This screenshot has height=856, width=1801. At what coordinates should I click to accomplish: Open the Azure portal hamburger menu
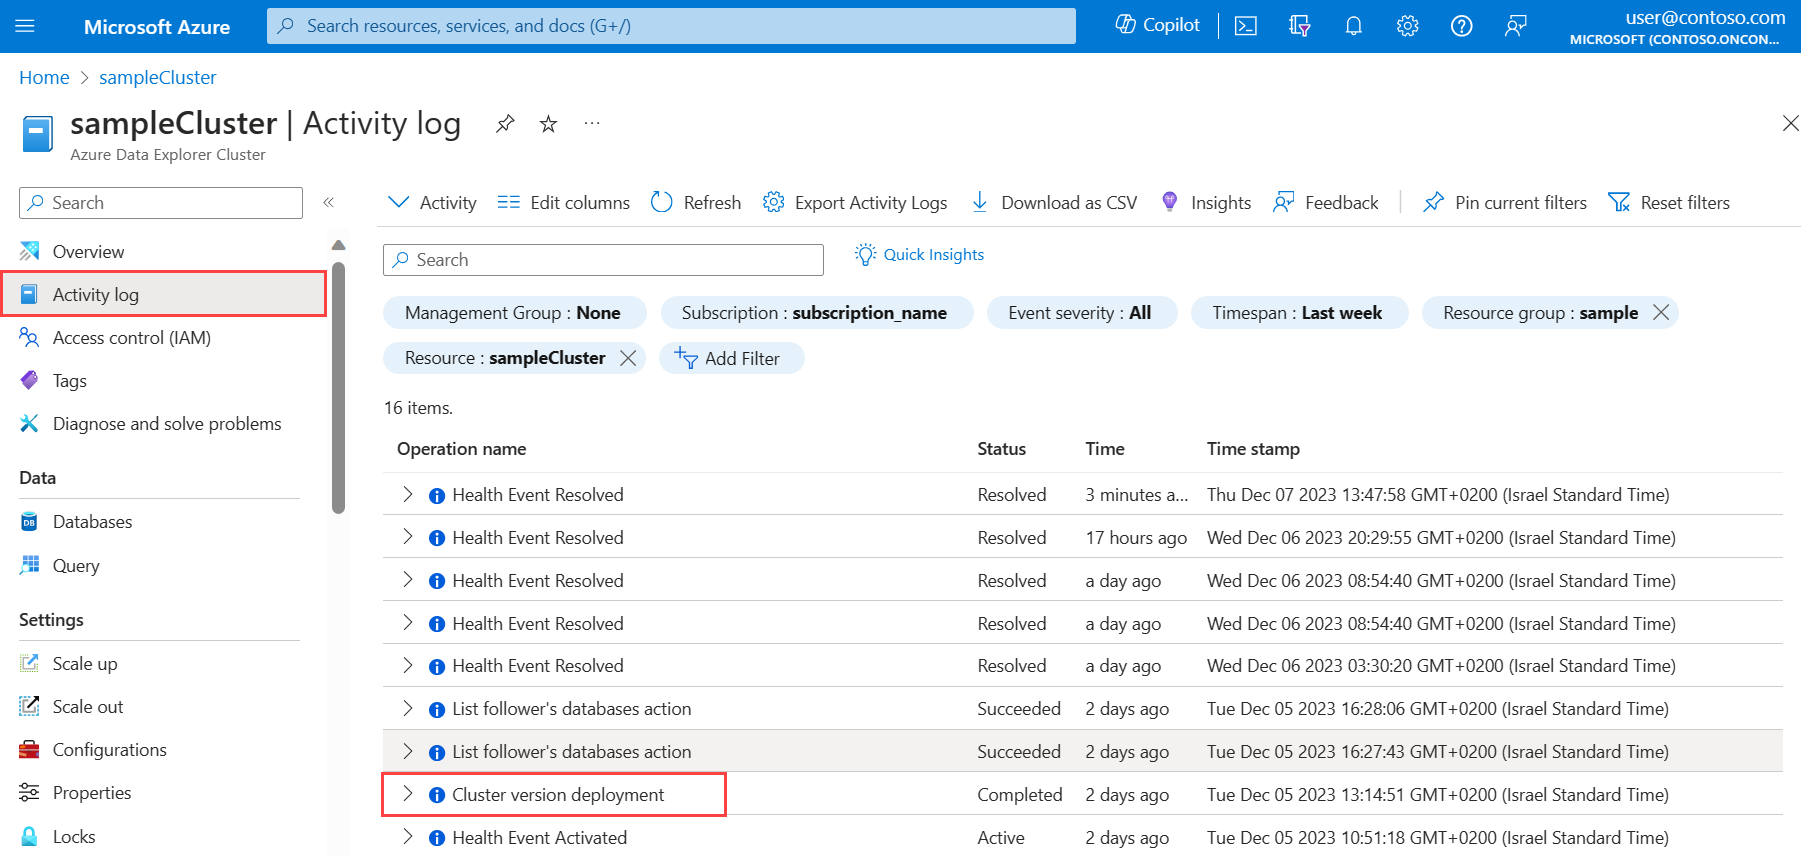tap(25, 26)
